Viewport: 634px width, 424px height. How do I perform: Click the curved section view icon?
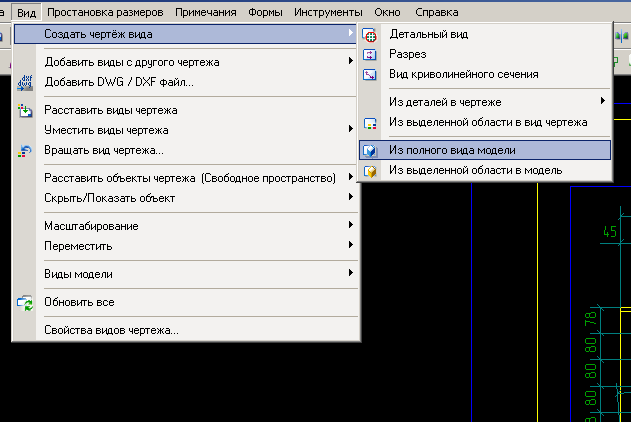370,74
